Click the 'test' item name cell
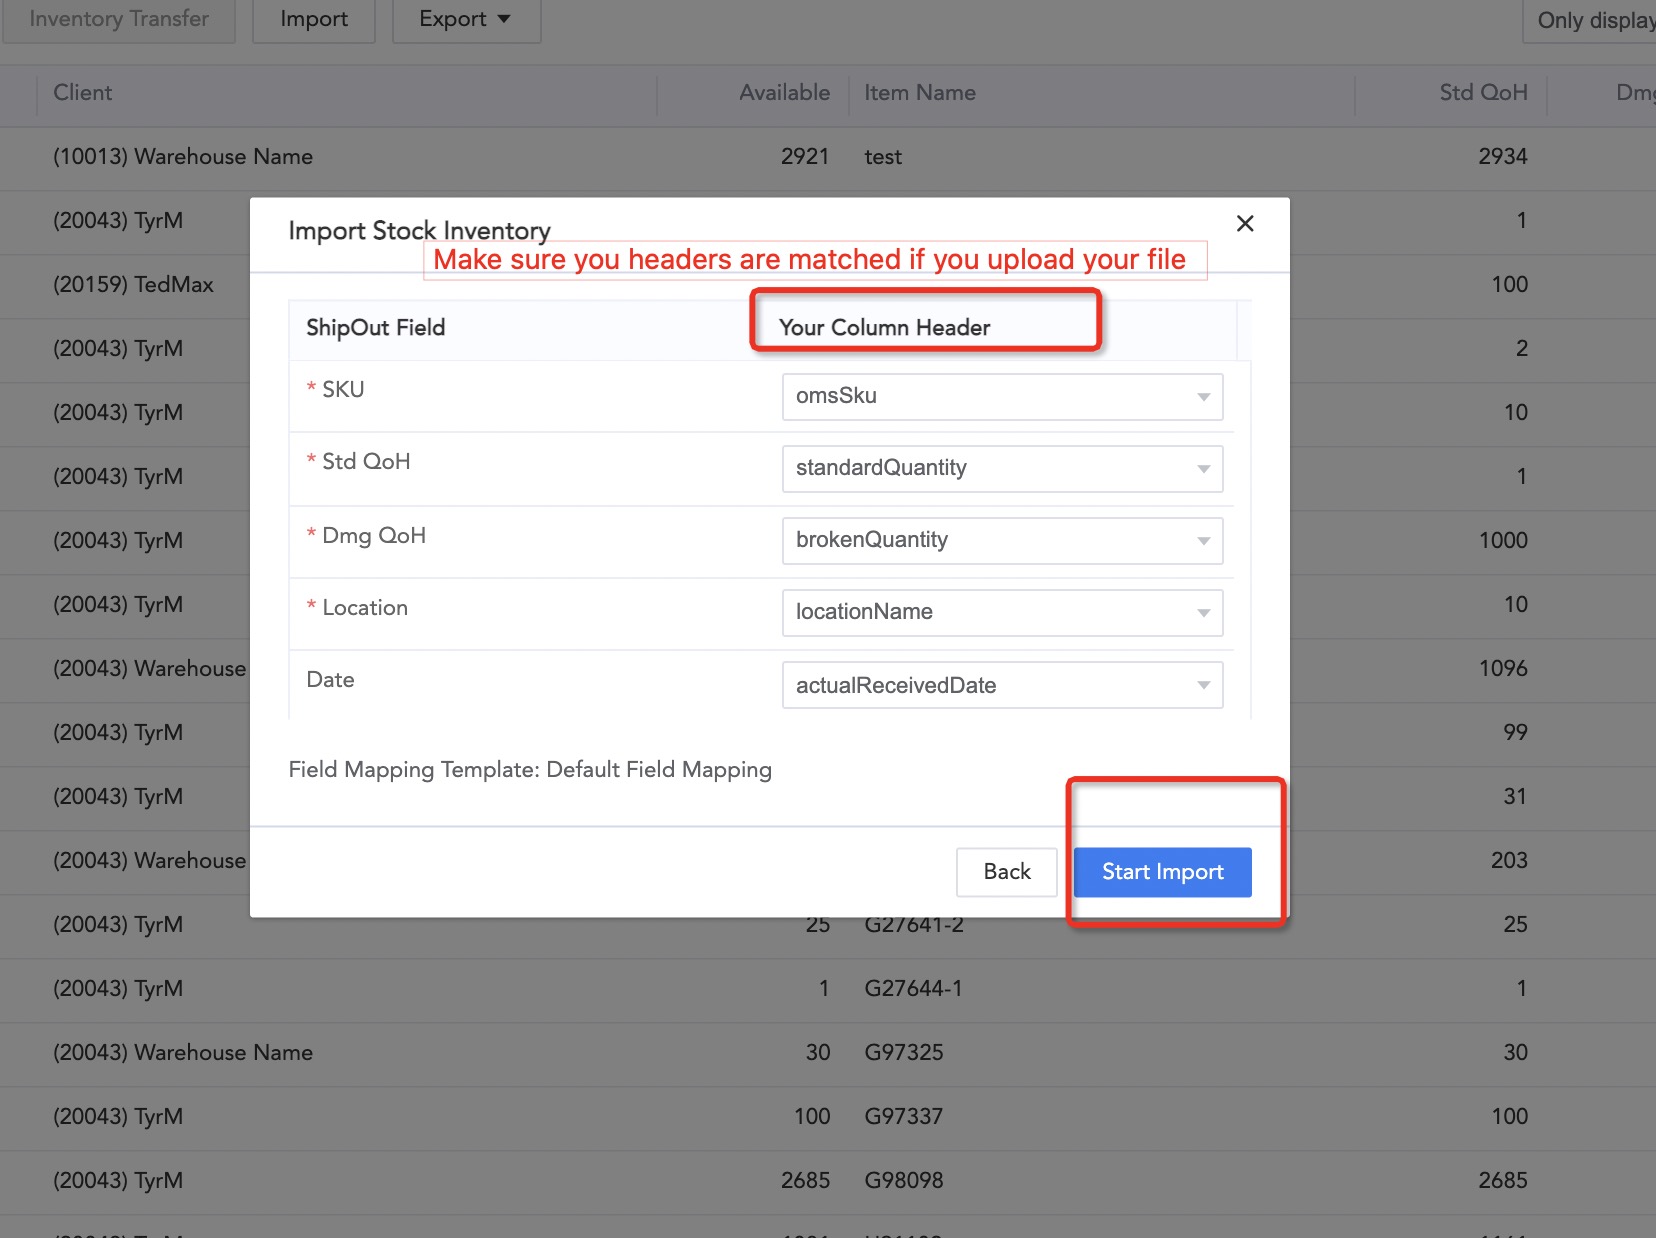 point(883,157)
